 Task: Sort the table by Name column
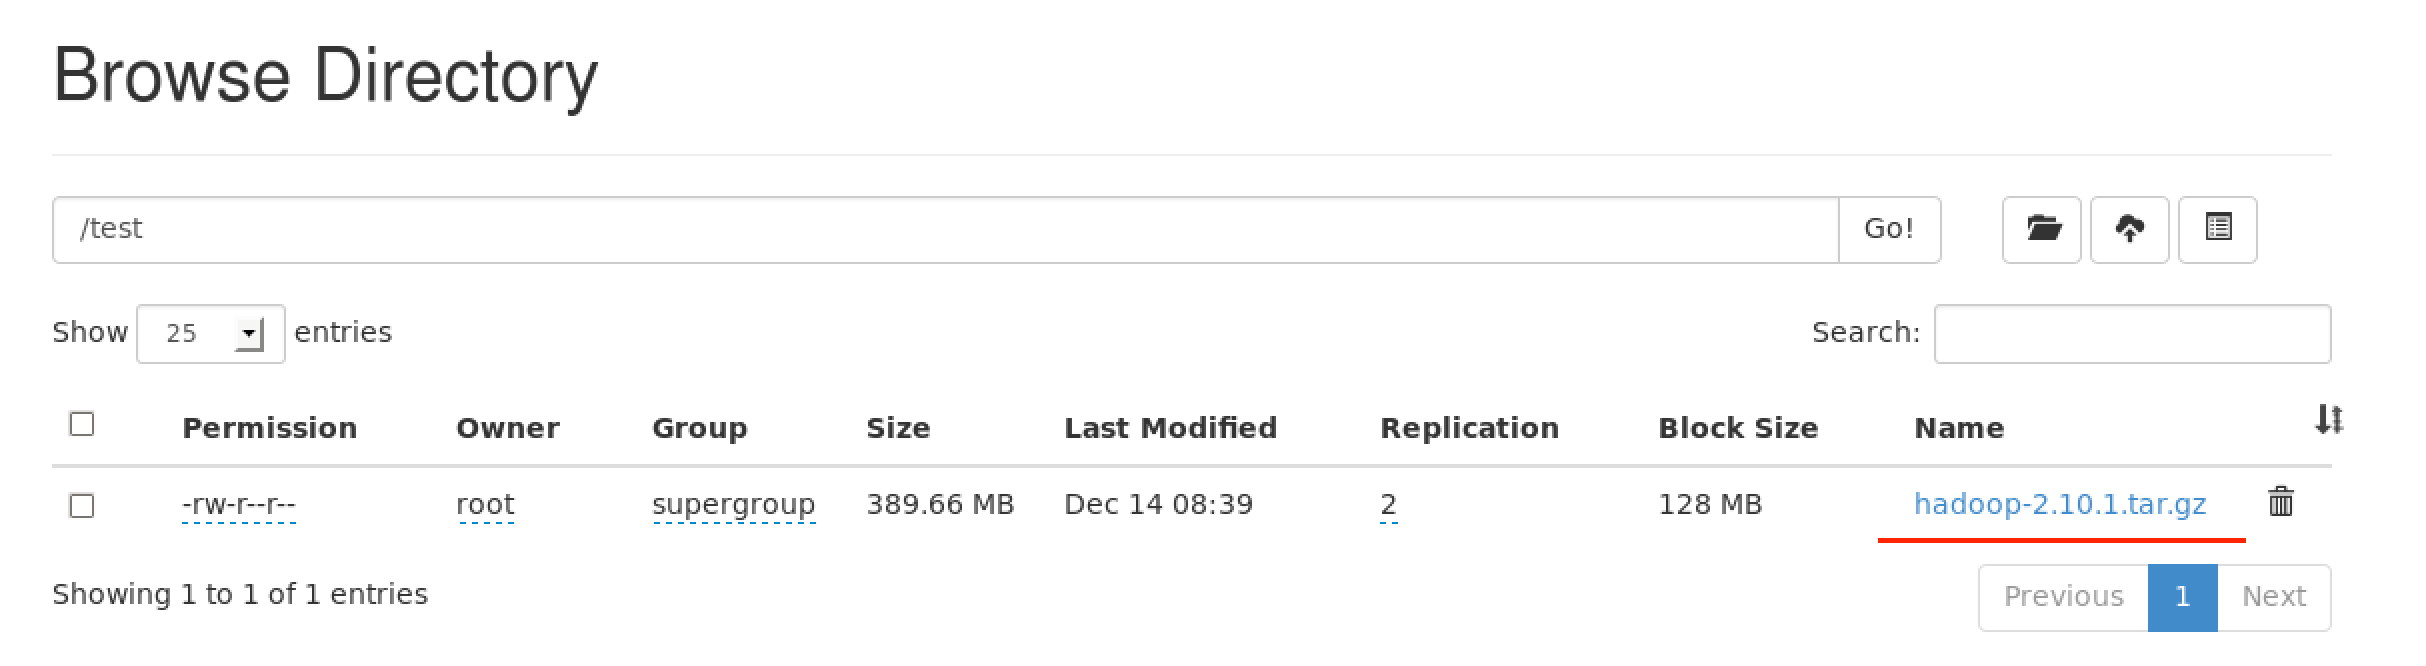click(1958, 428)
